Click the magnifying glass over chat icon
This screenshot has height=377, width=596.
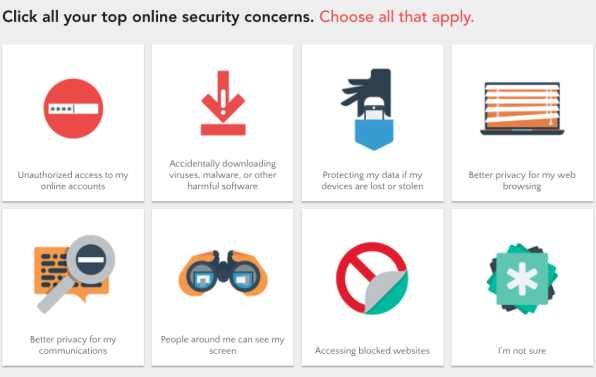74,274
